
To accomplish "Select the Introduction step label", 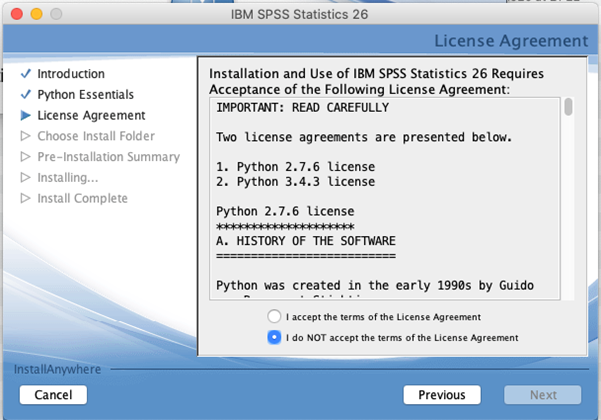I will [x=71, y=74].
